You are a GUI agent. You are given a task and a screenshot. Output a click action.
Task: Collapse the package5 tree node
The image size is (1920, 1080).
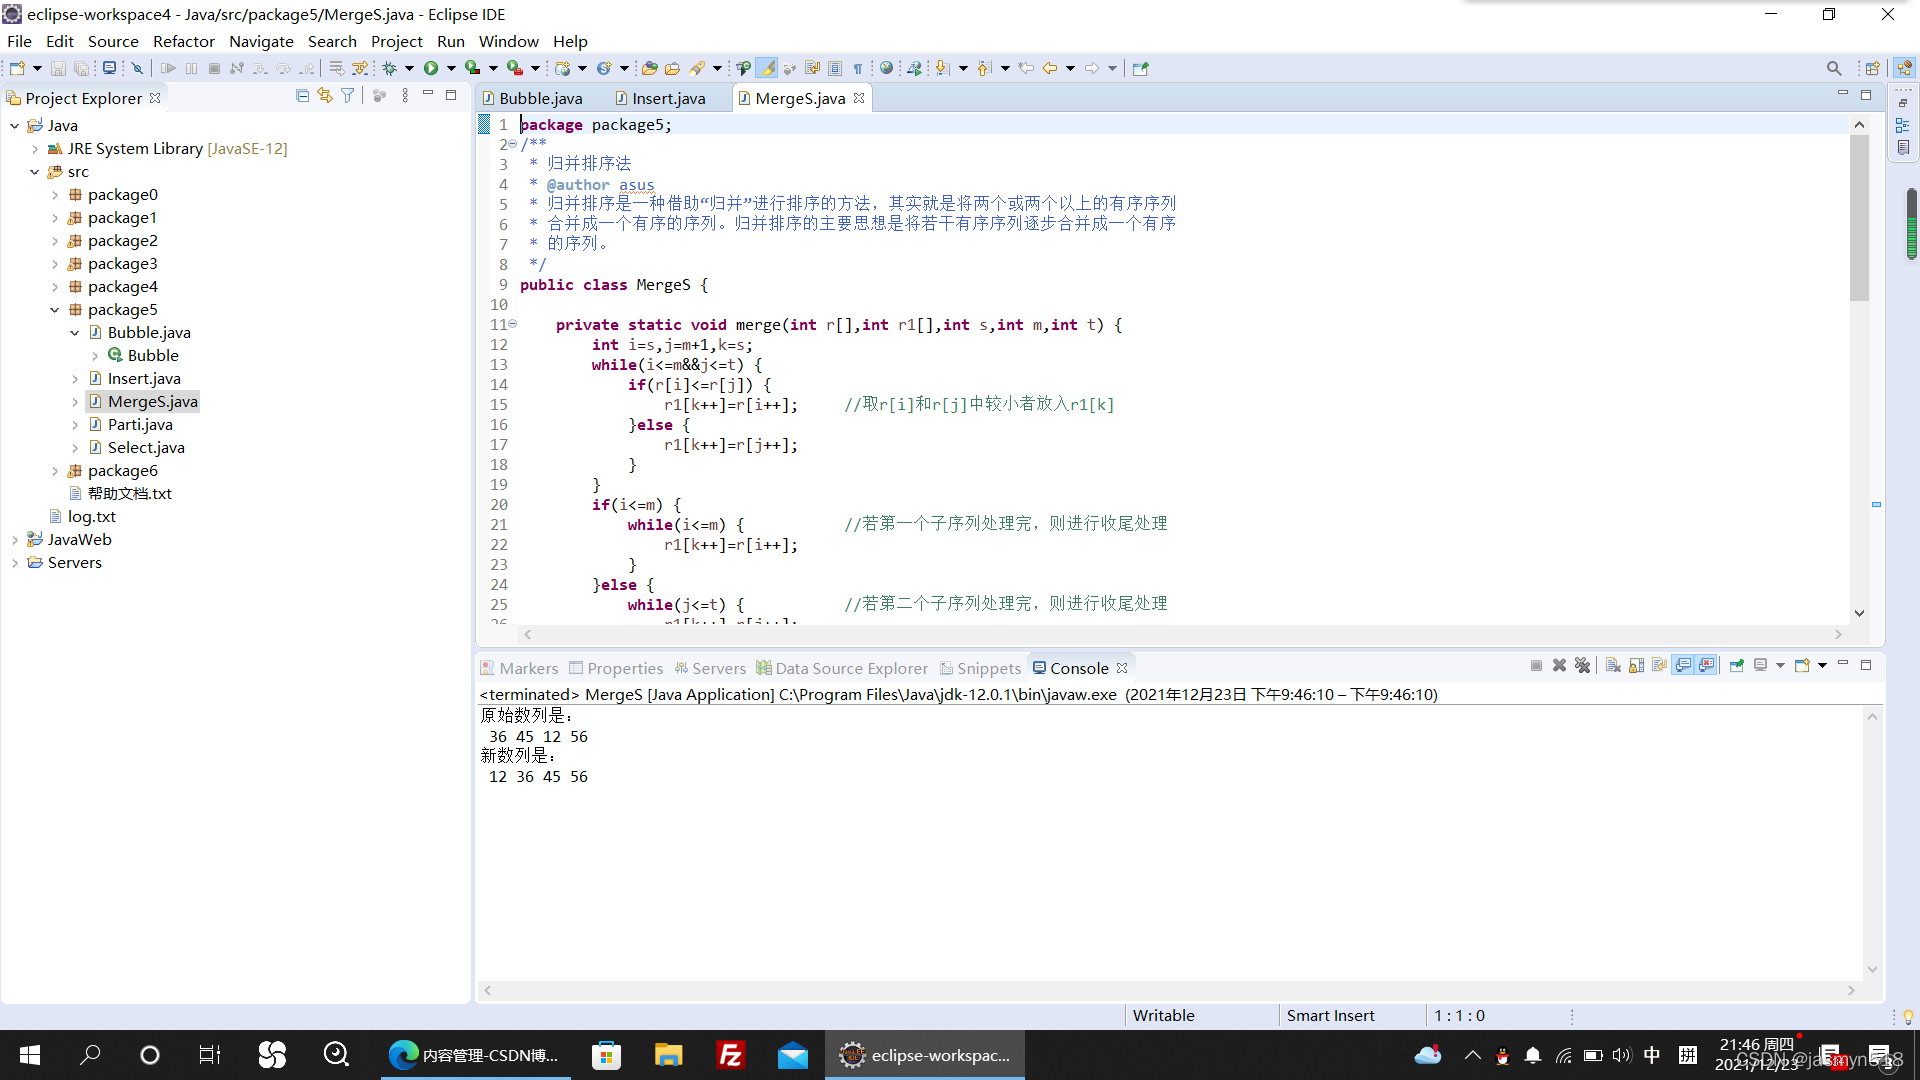click(x=55, y=310)
